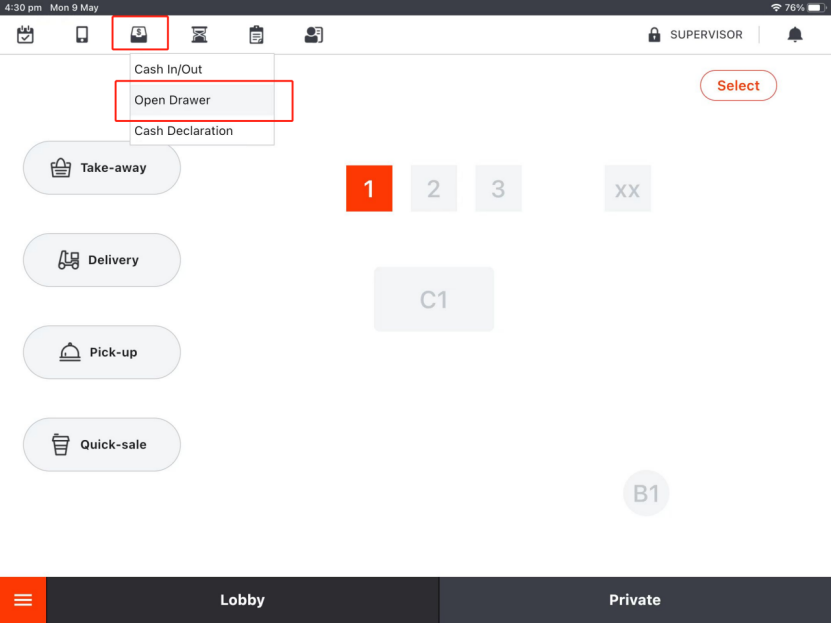Tap the mobile device icon
This screenshot has width=831, height=623.
pos(82,35)
